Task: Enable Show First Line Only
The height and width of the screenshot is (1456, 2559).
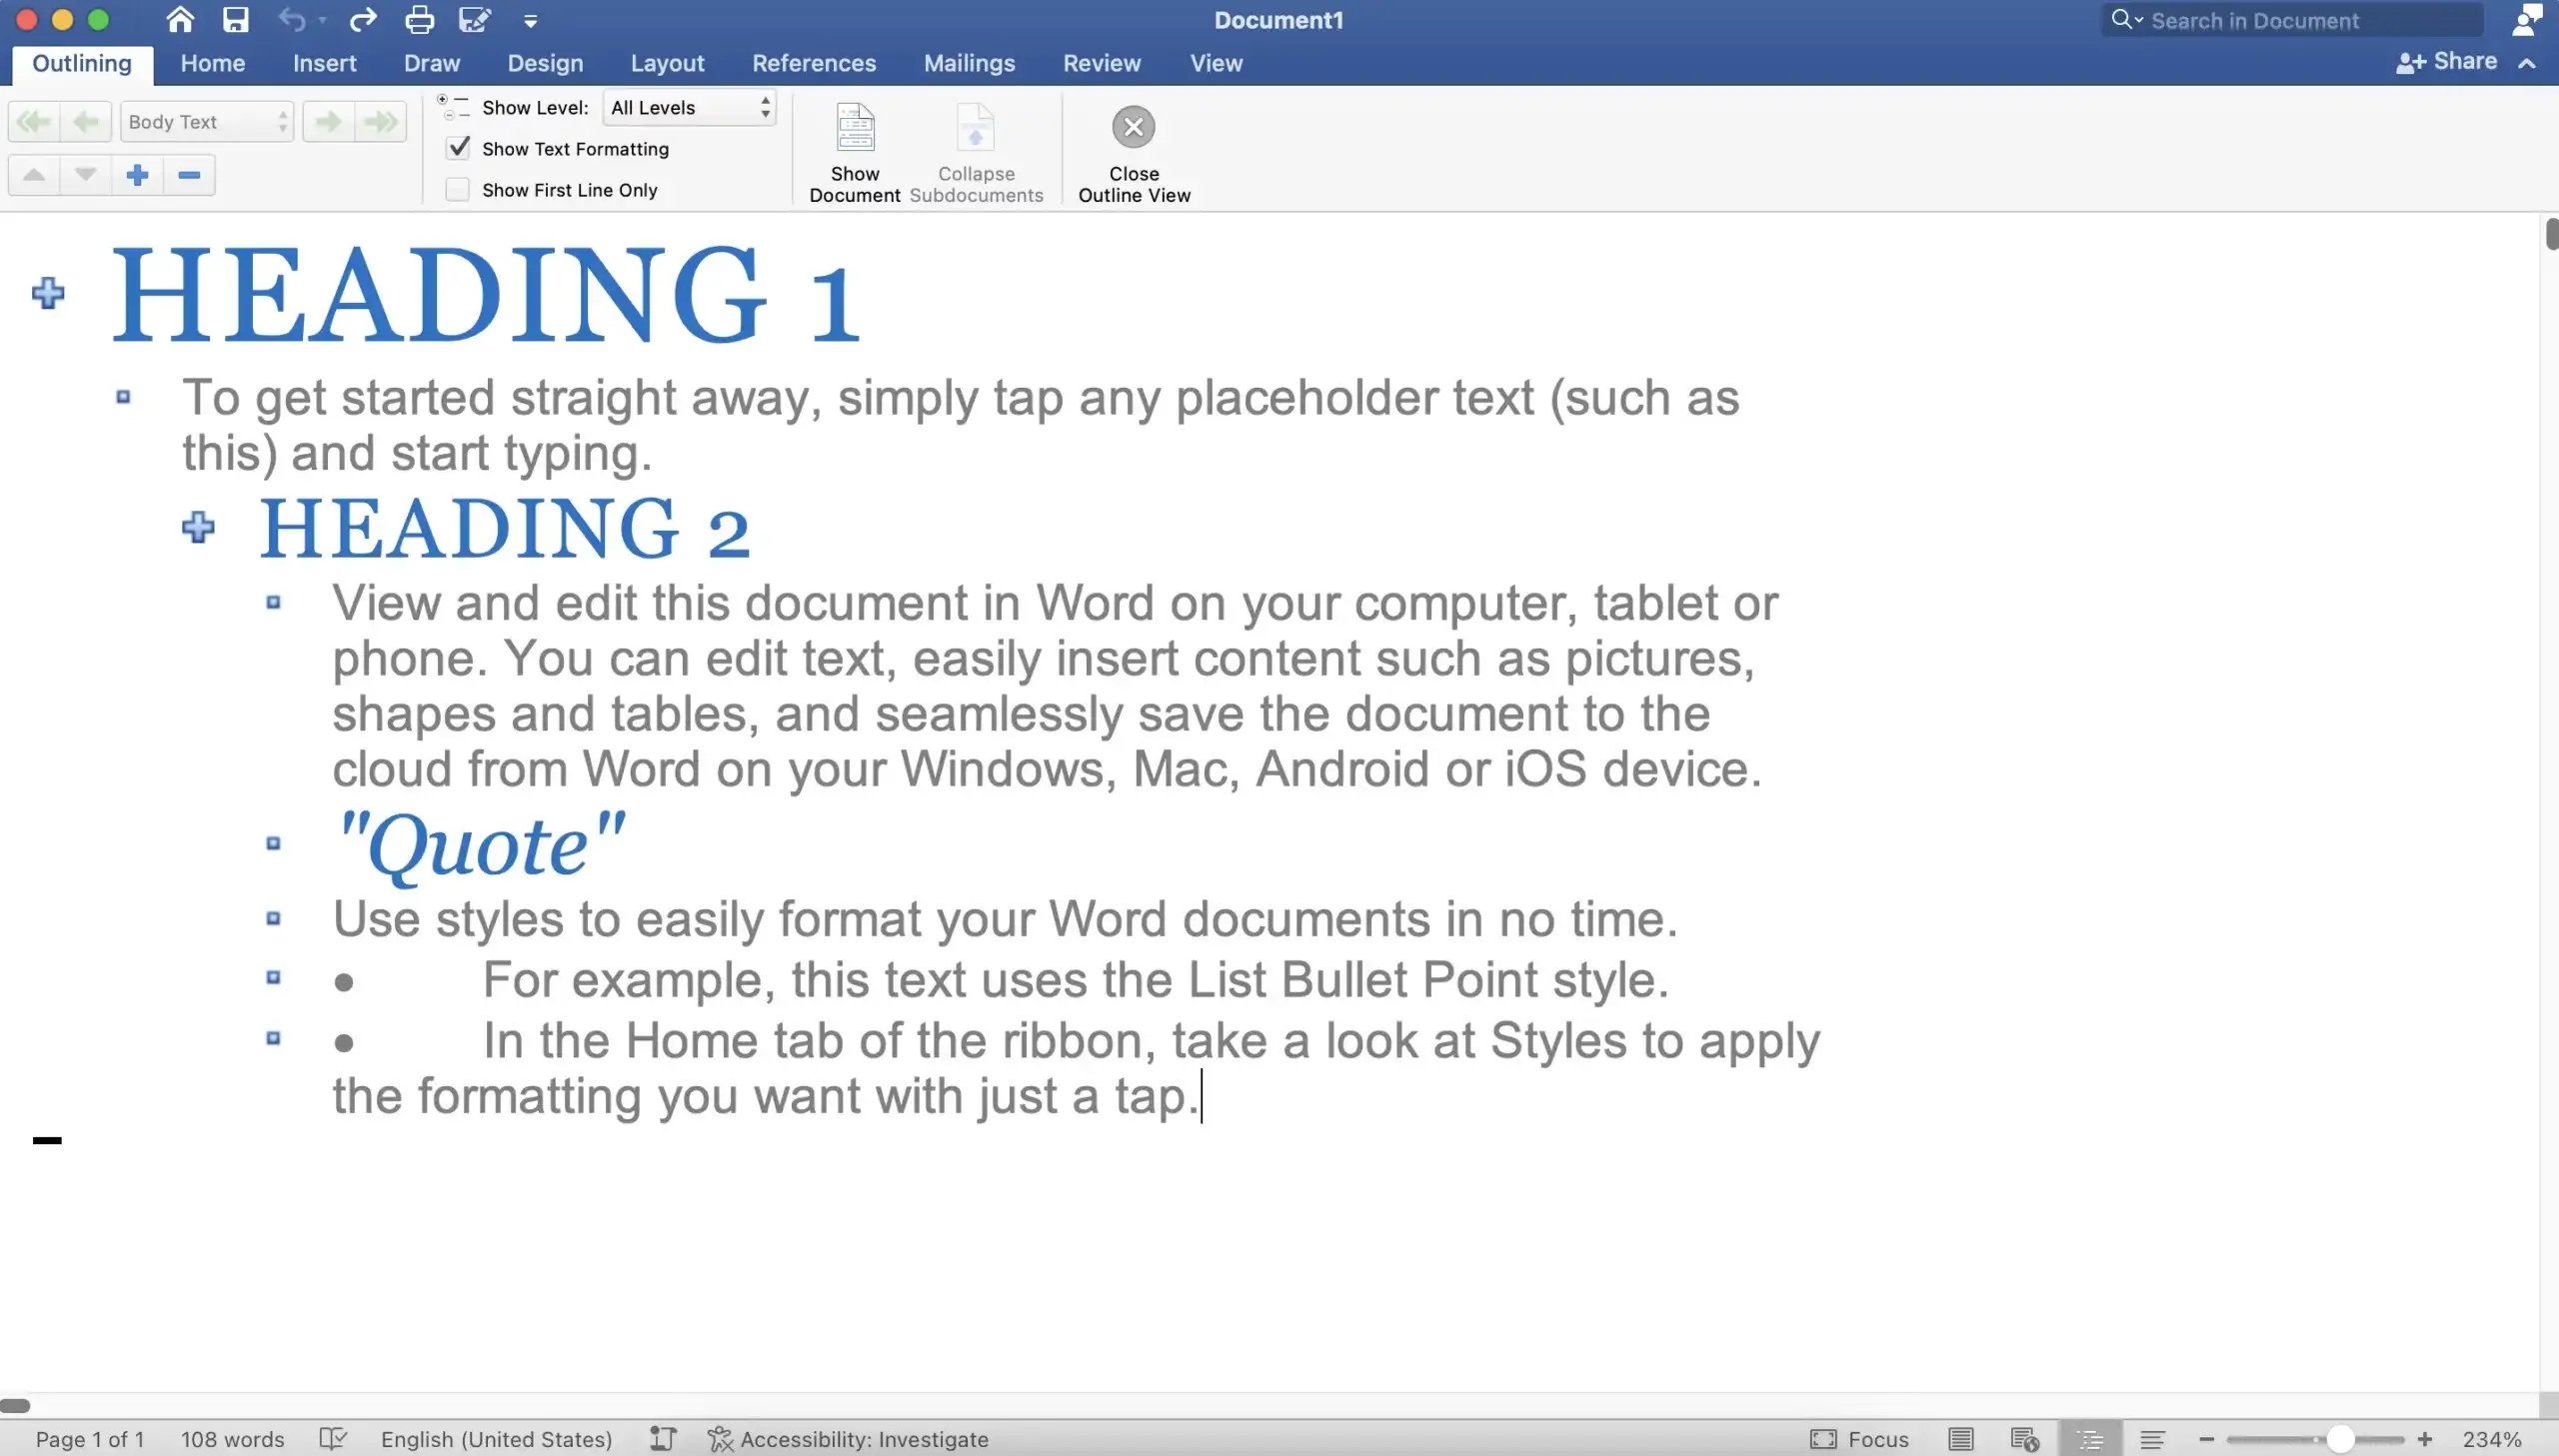Action: coord(458,189)
